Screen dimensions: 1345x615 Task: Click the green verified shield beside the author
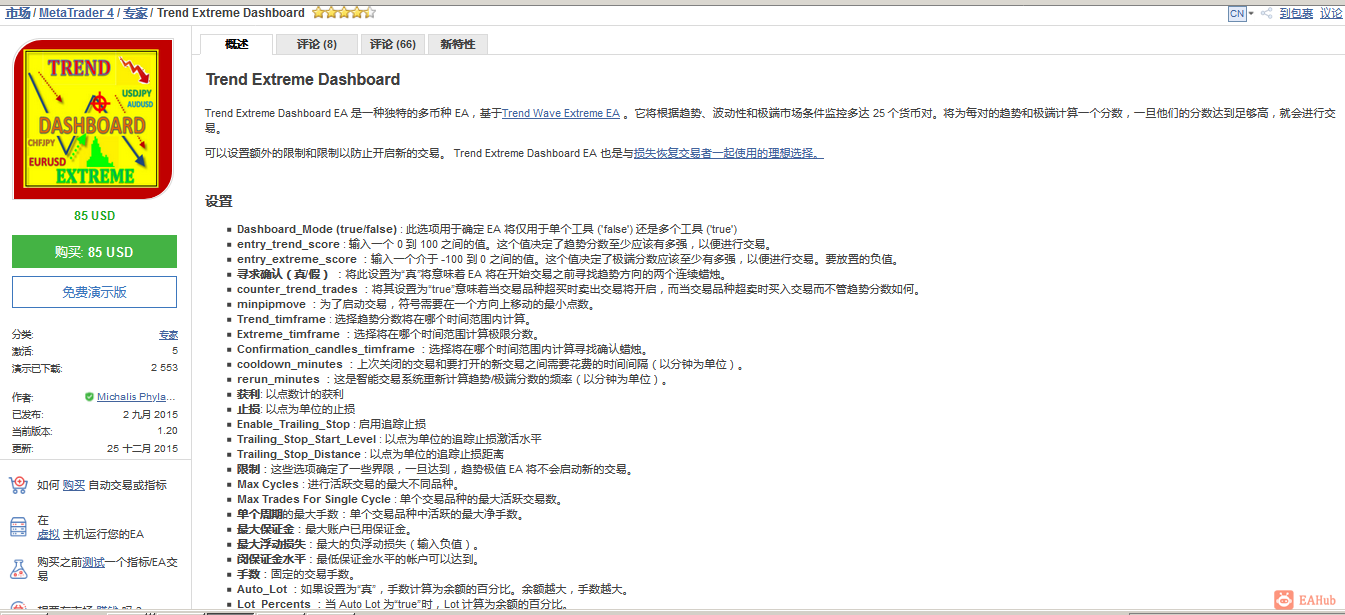[90, 397]
